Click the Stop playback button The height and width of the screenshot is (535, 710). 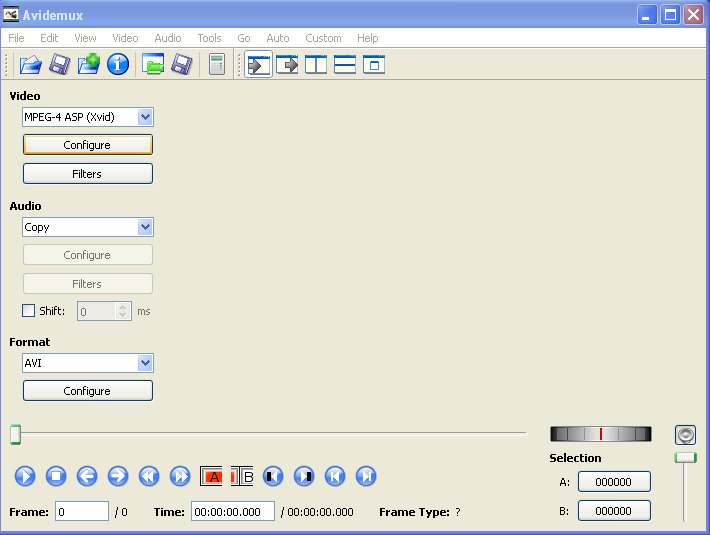click(56, 476)
